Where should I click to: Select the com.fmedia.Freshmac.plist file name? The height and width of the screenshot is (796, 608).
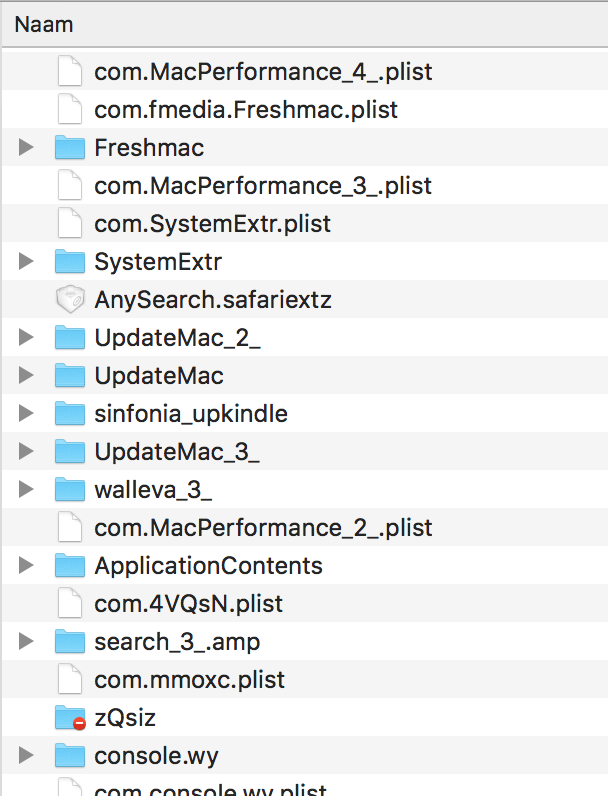[x=246, y=110]
